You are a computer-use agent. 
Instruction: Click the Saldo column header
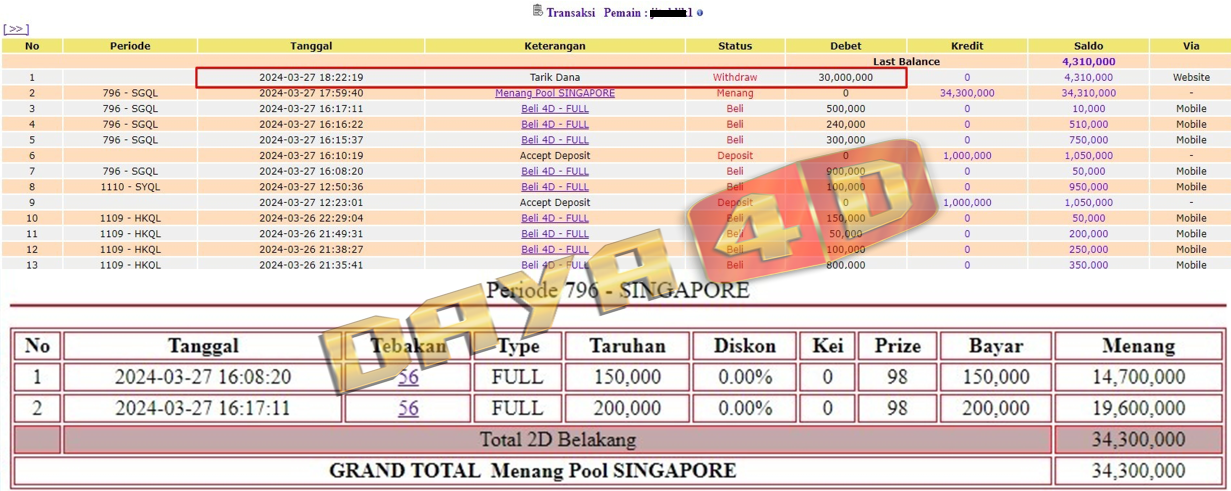tap(1088, 46)
